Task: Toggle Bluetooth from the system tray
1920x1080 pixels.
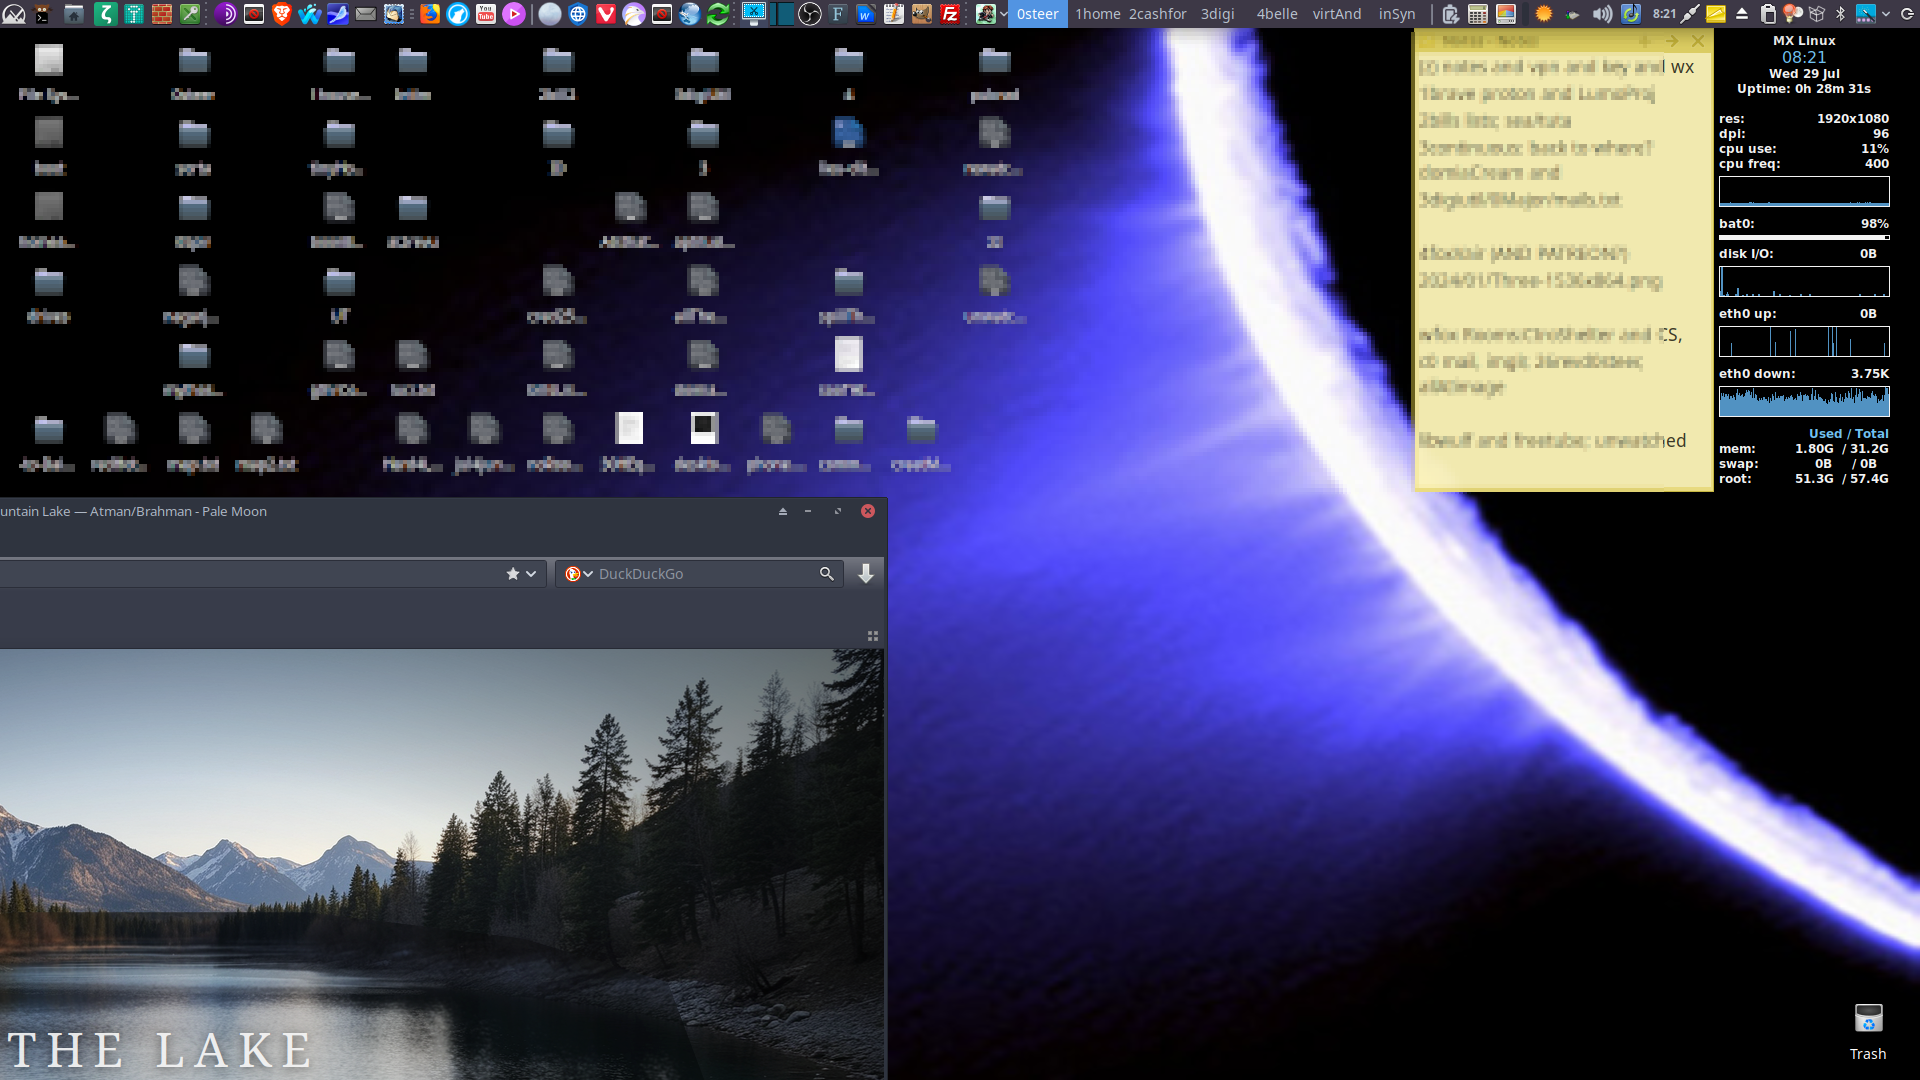Action: 1840,14
